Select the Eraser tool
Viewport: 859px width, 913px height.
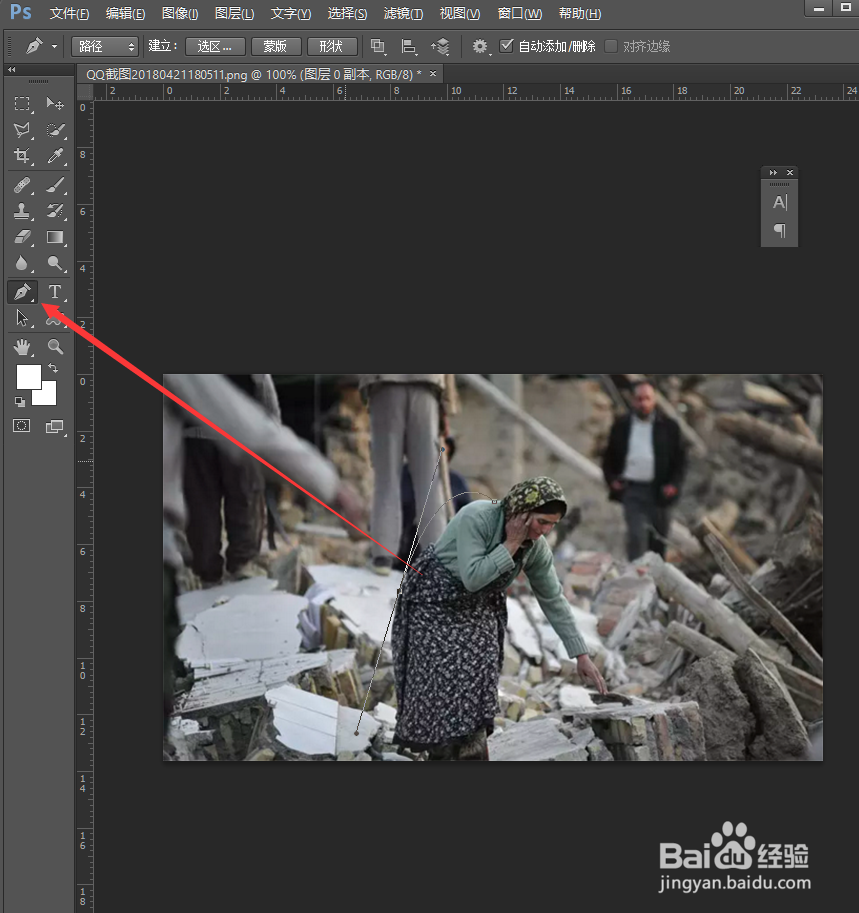(22, 238)
